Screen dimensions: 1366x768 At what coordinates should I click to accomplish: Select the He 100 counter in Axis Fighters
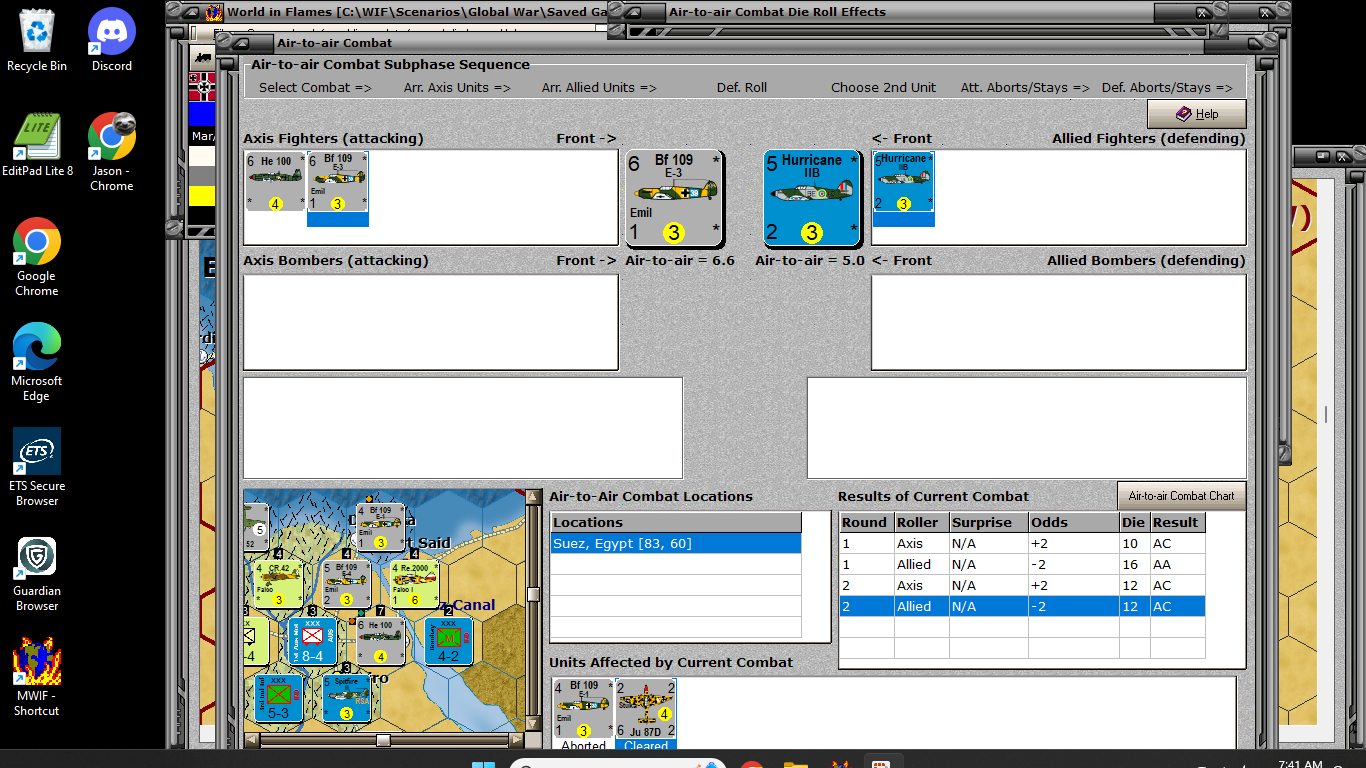(x=275, y=181)
